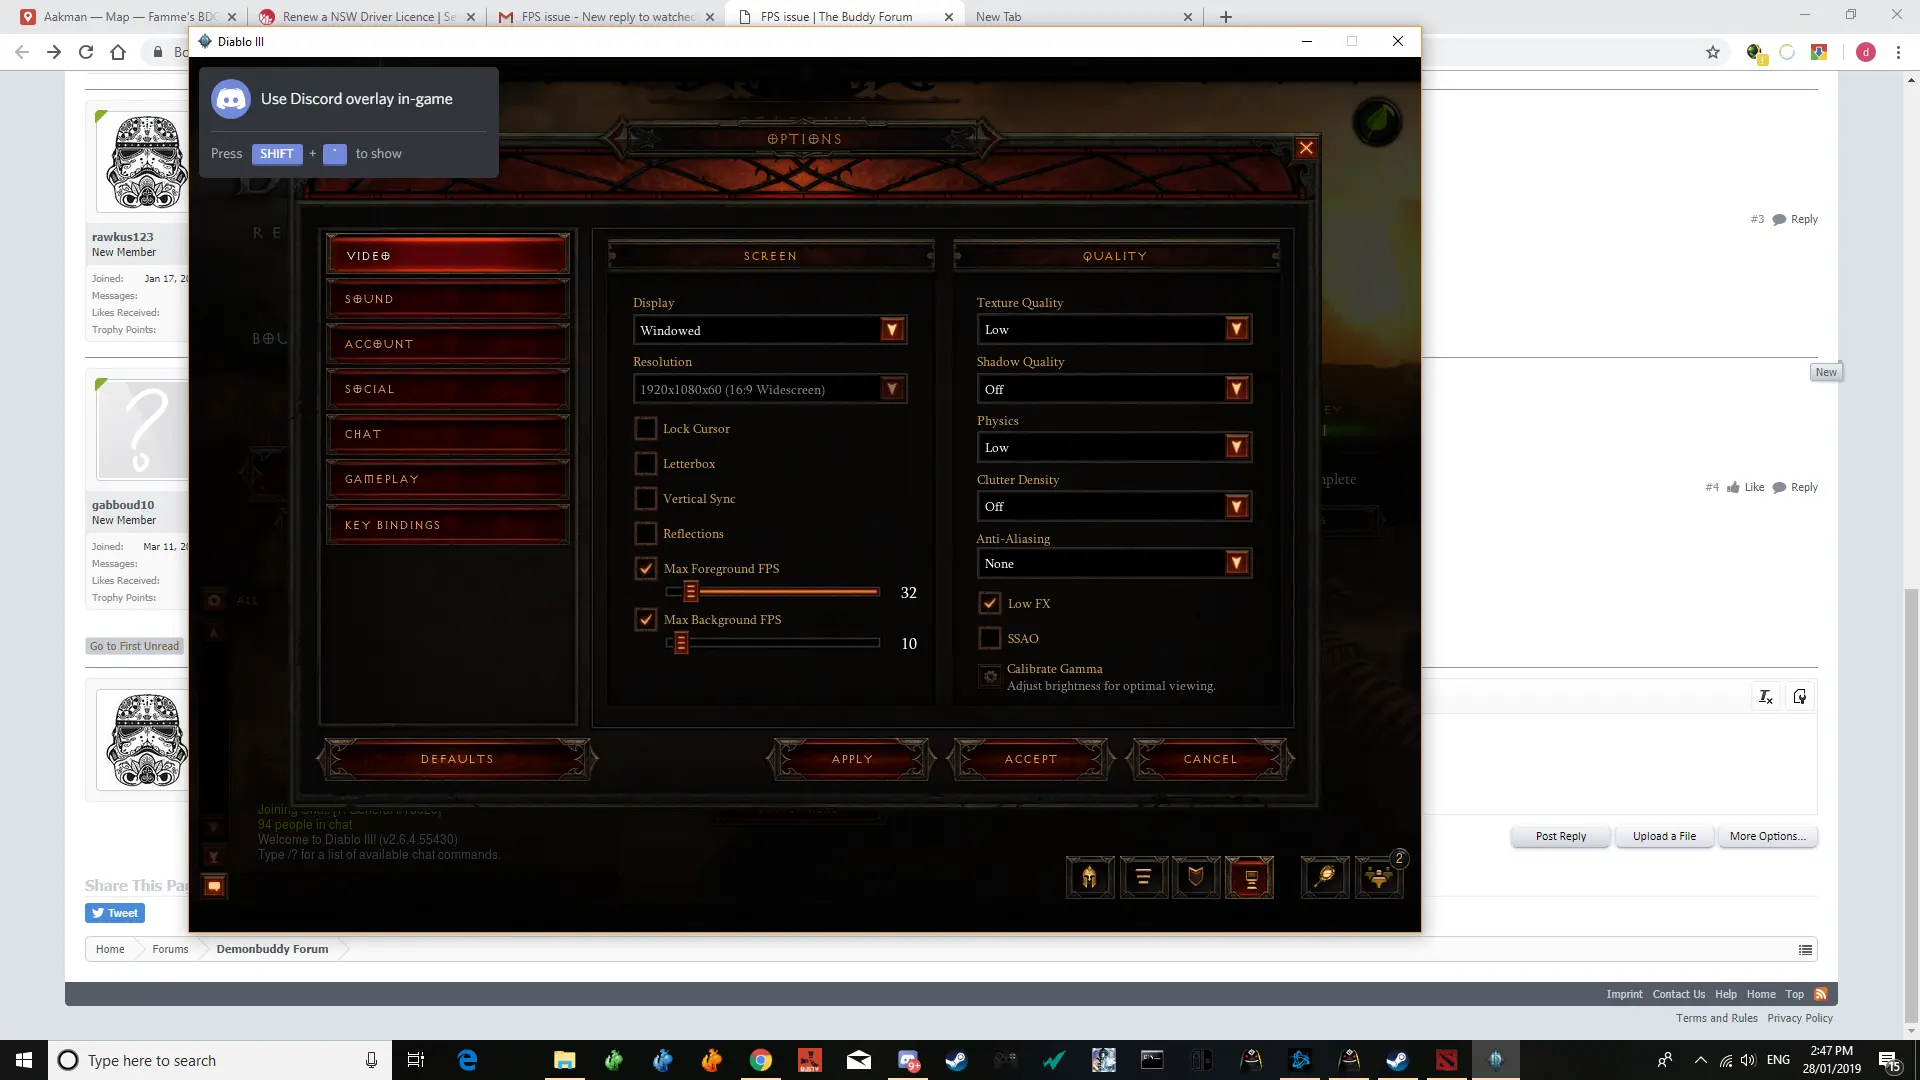Switch to the New Tab browser tab
This screenshot has width=1920, height=1080.
pos(1083,16)
